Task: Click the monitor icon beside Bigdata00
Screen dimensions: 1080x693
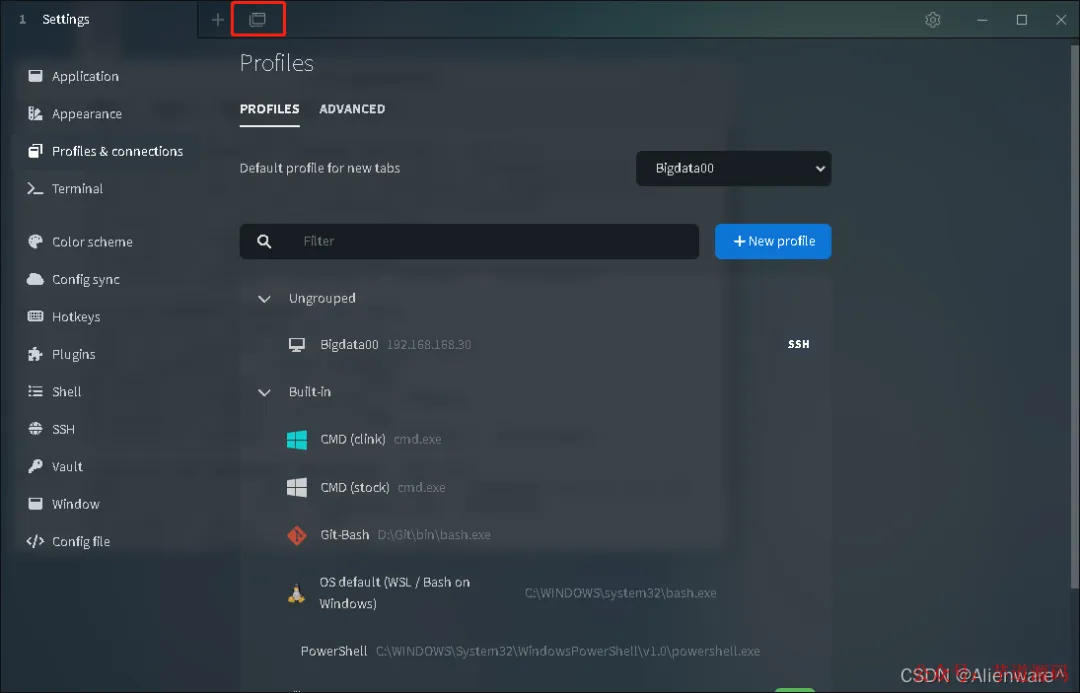Action: [297, 344]
